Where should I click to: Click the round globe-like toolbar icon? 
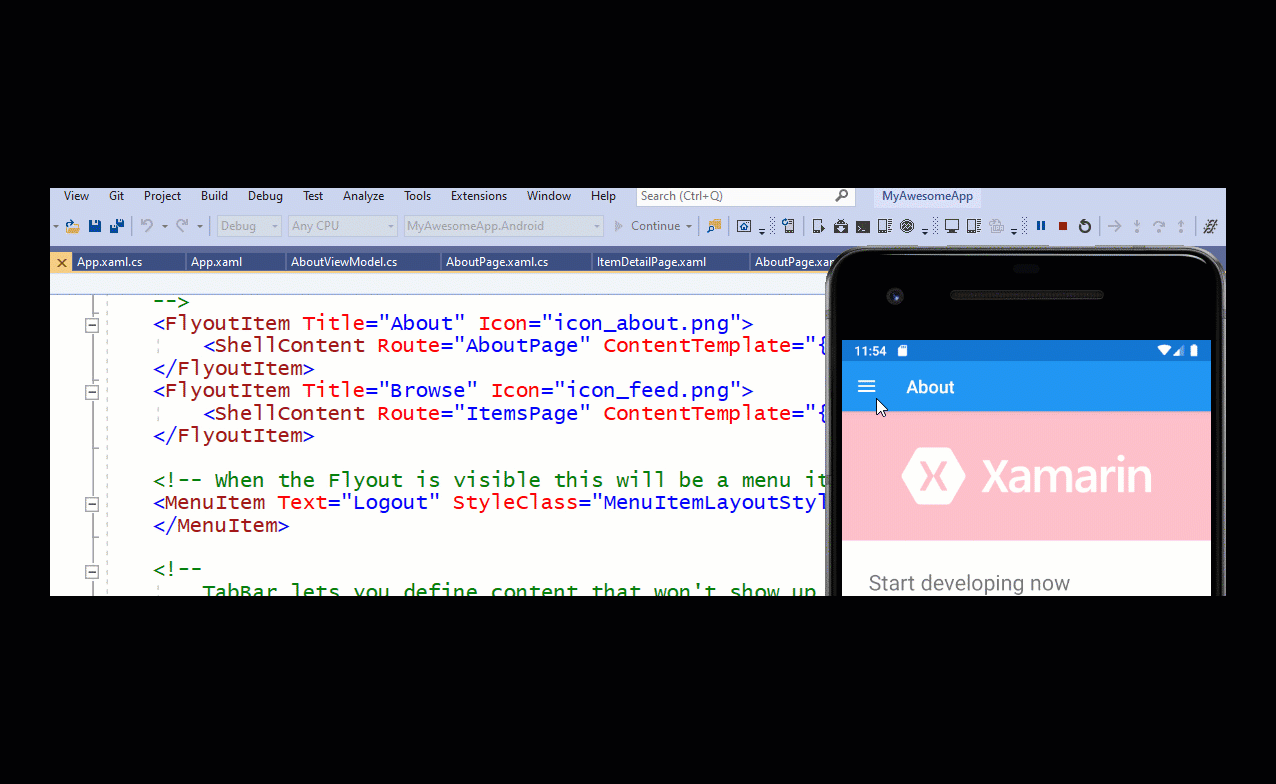(x=907, y=226)
